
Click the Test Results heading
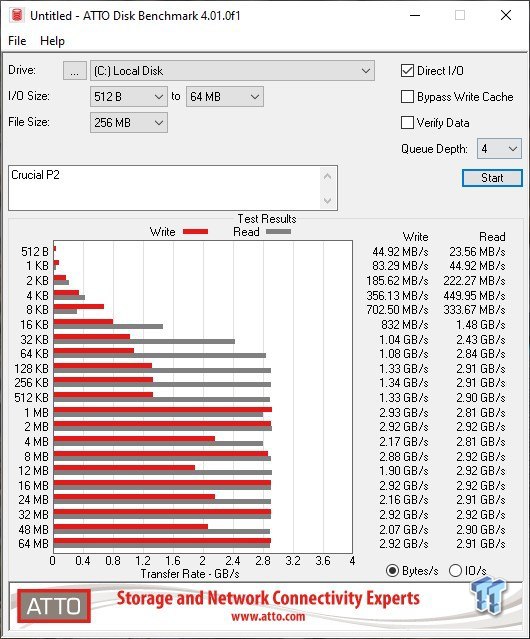(x=267, y=219)
